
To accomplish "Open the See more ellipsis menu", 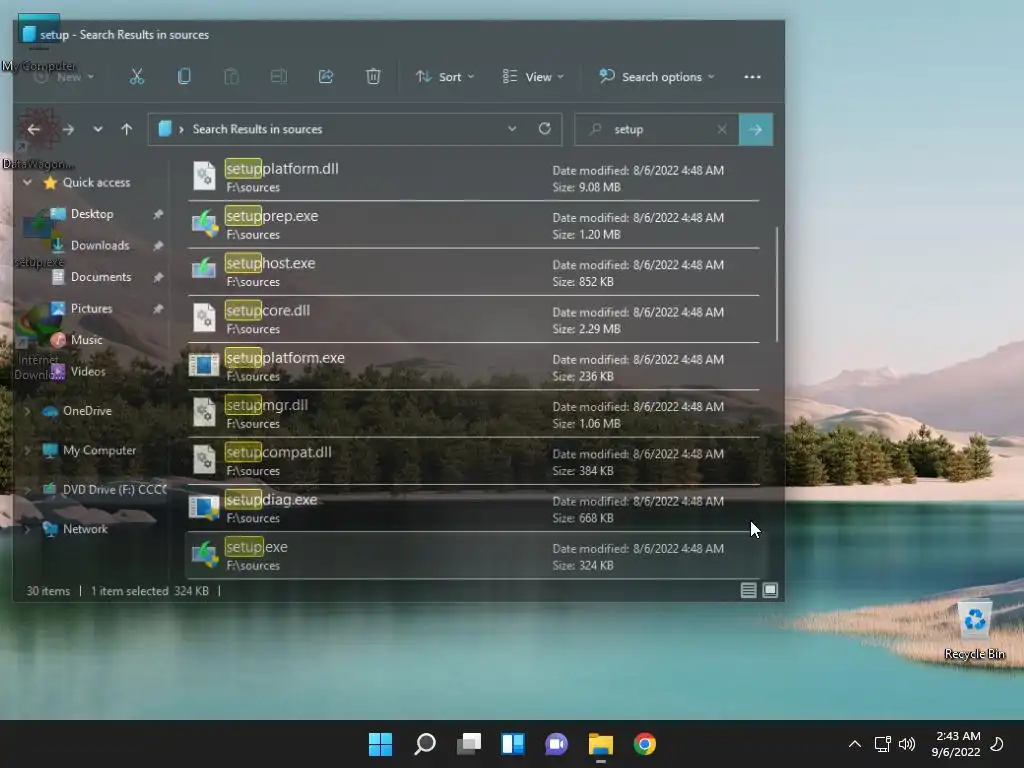I will [x=752, y=76].
